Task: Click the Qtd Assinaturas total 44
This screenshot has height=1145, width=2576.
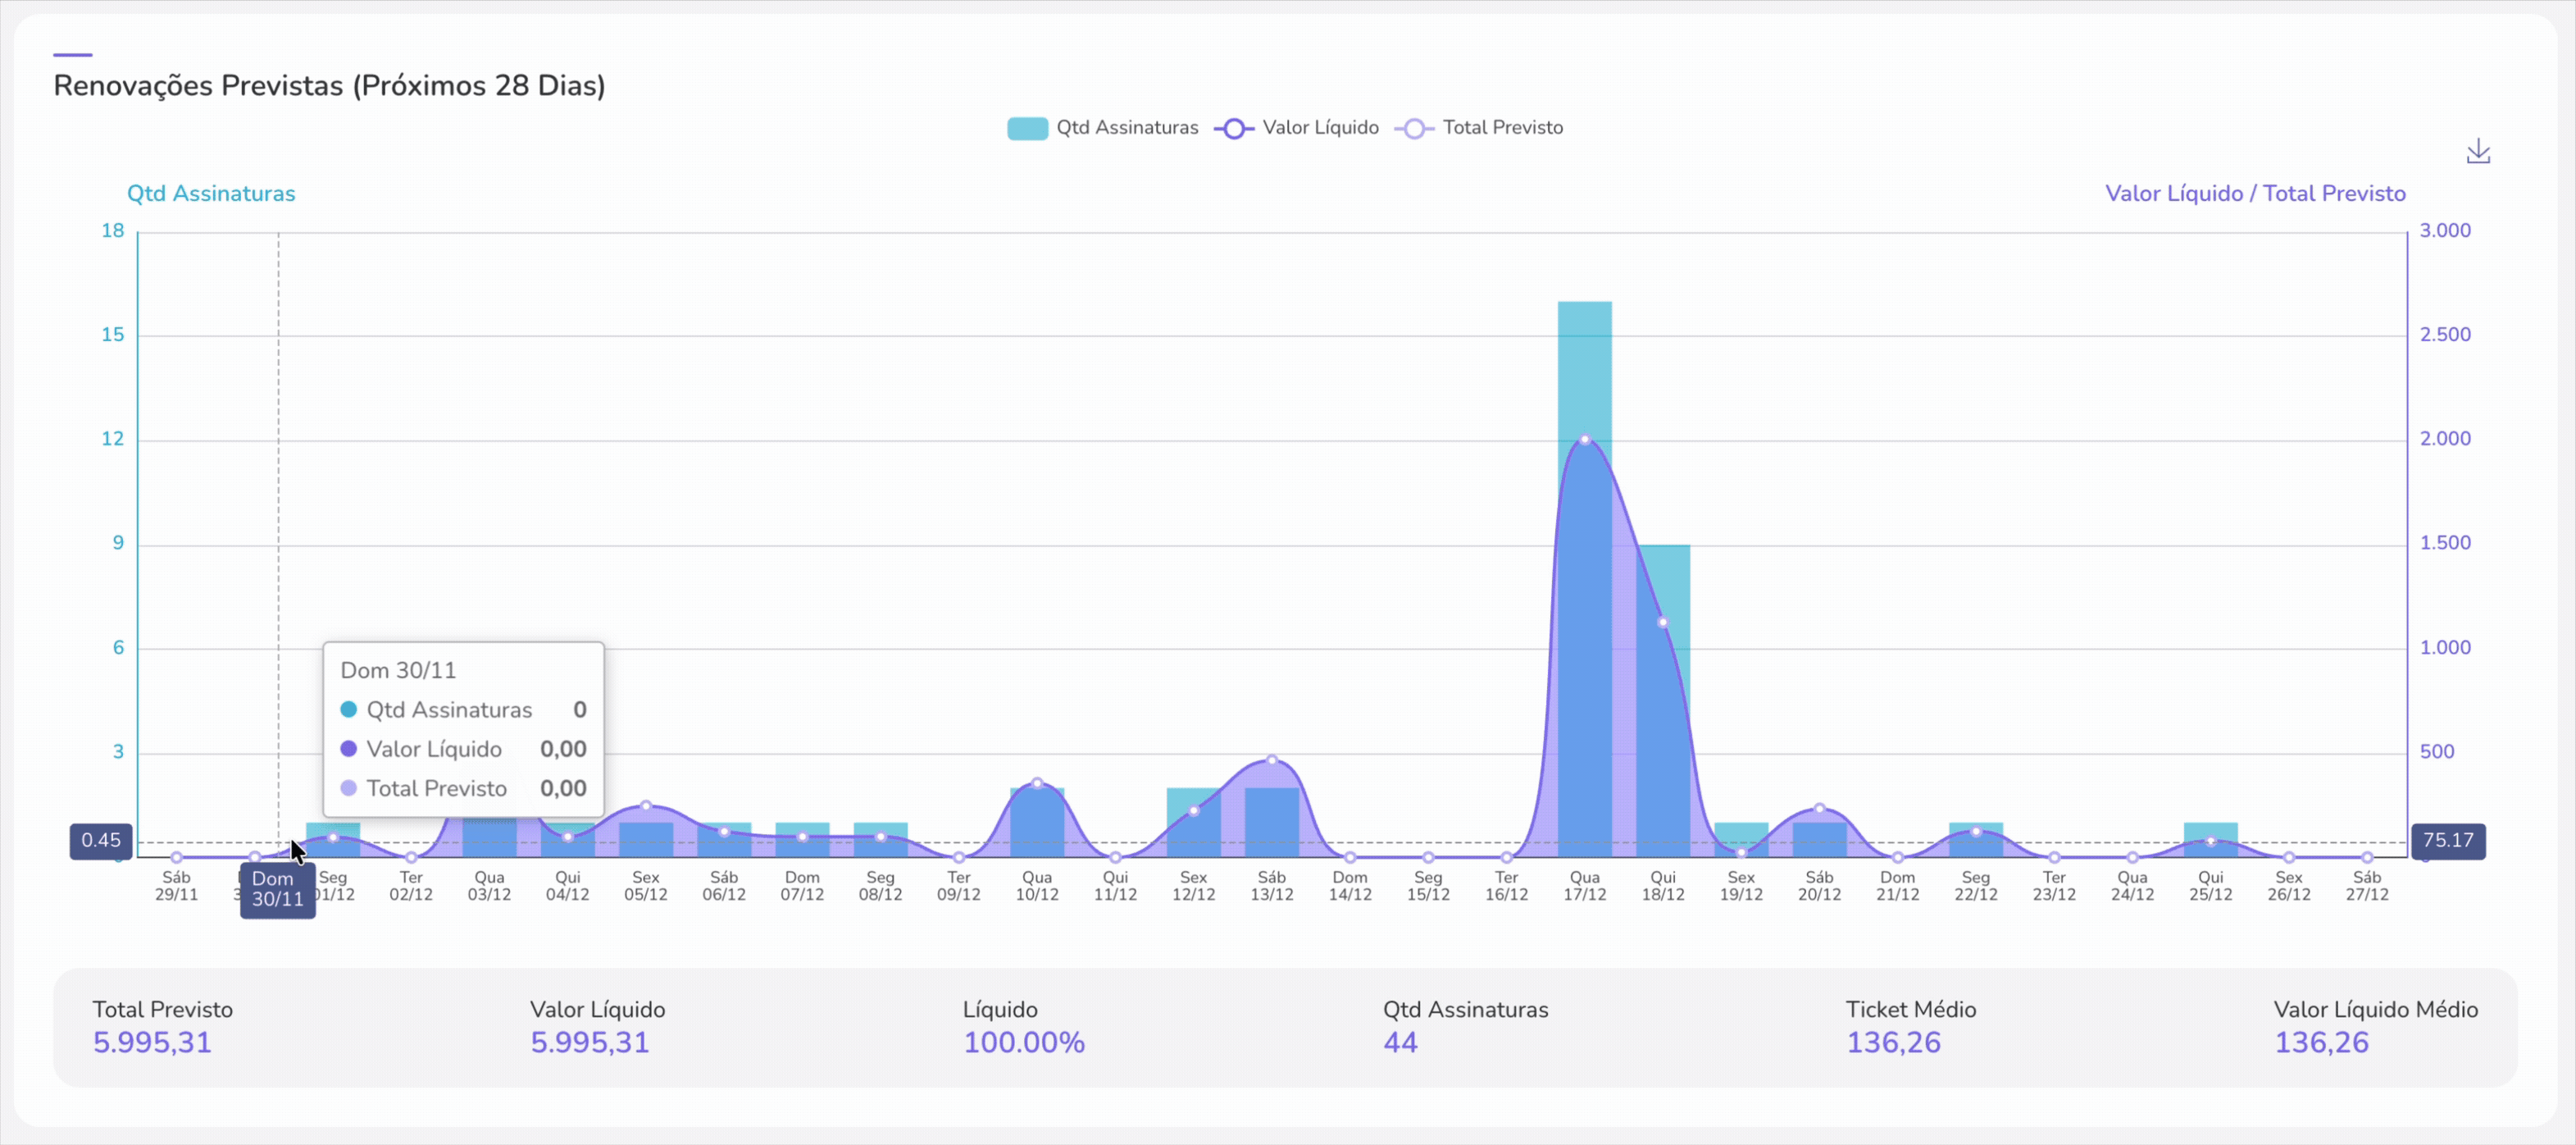Action: point(1400,1042)
